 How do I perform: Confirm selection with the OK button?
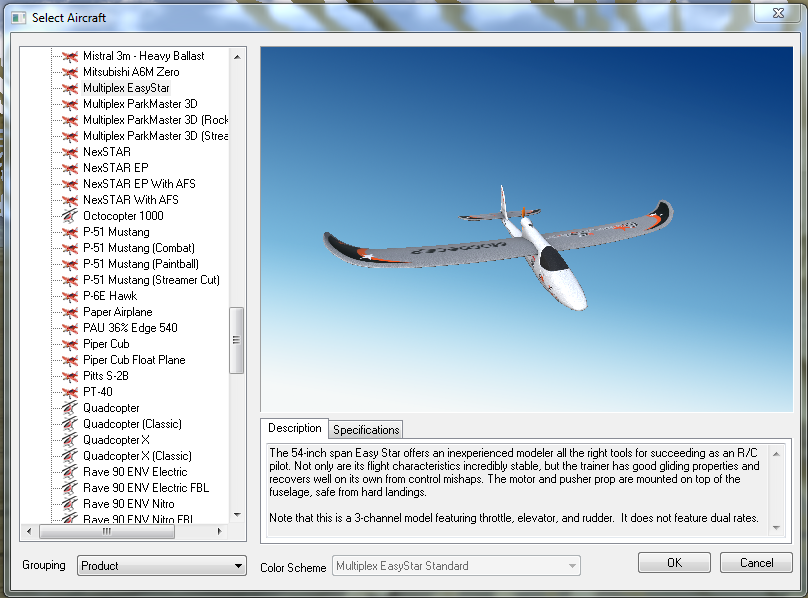(674, 562)
